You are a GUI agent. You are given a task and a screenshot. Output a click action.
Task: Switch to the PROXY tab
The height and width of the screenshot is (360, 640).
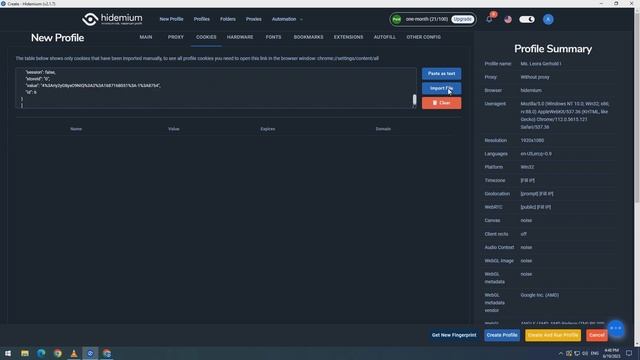pos(176,37)
